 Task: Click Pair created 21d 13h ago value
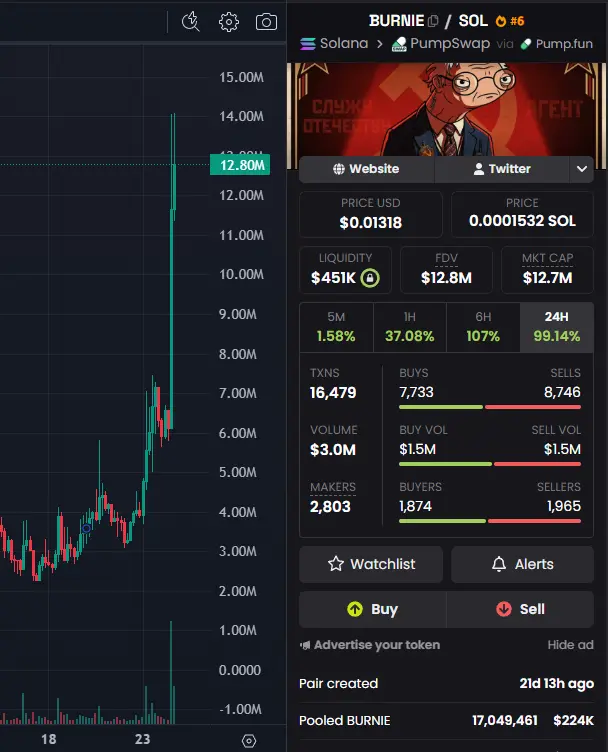tap(556, 683)
